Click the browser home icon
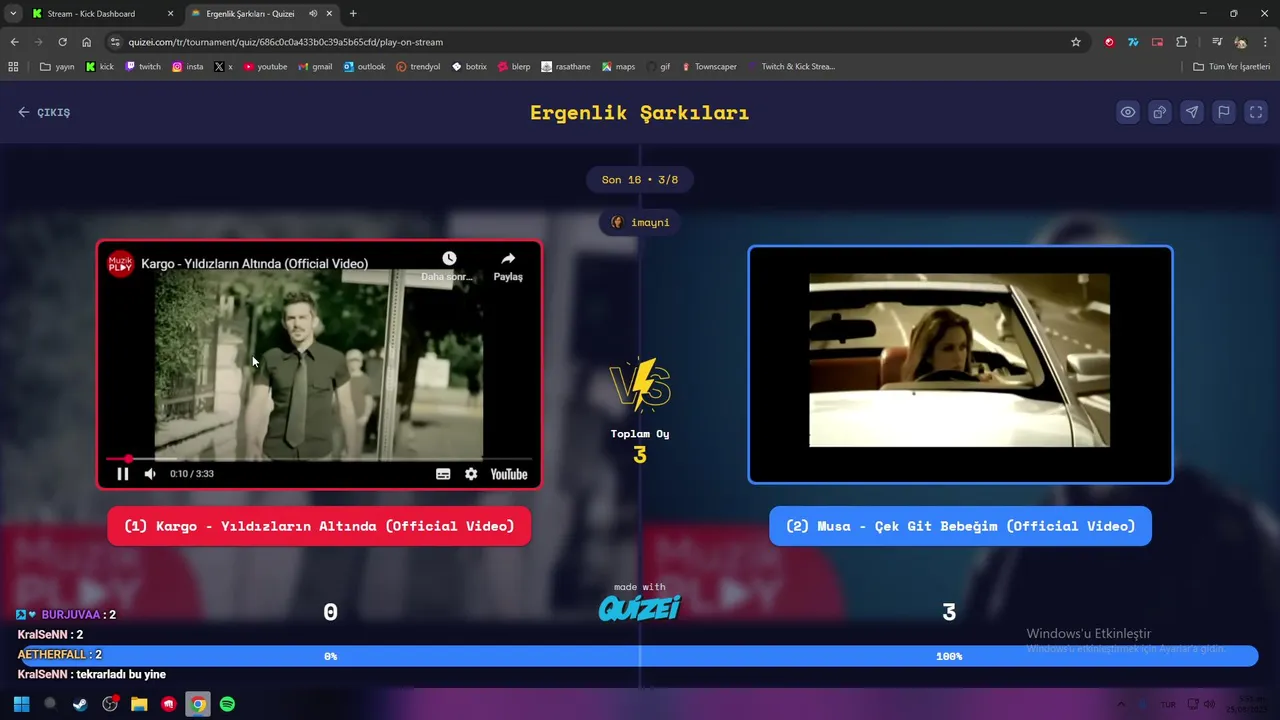The width and height of the screenshot is (1280, 720). [x=86, y=42]
